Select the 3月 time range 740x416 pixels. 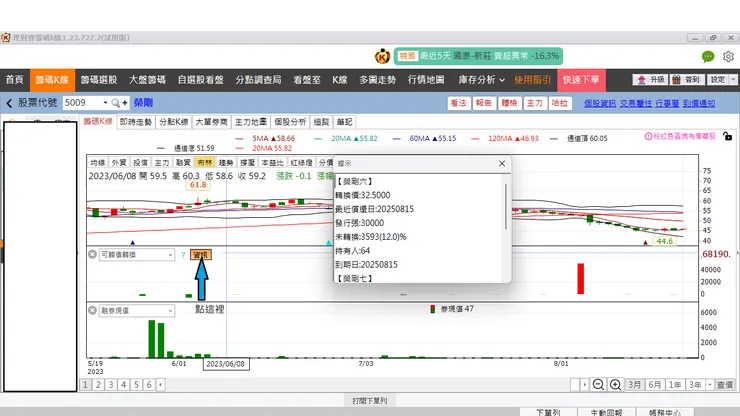(x=634, y=385)
